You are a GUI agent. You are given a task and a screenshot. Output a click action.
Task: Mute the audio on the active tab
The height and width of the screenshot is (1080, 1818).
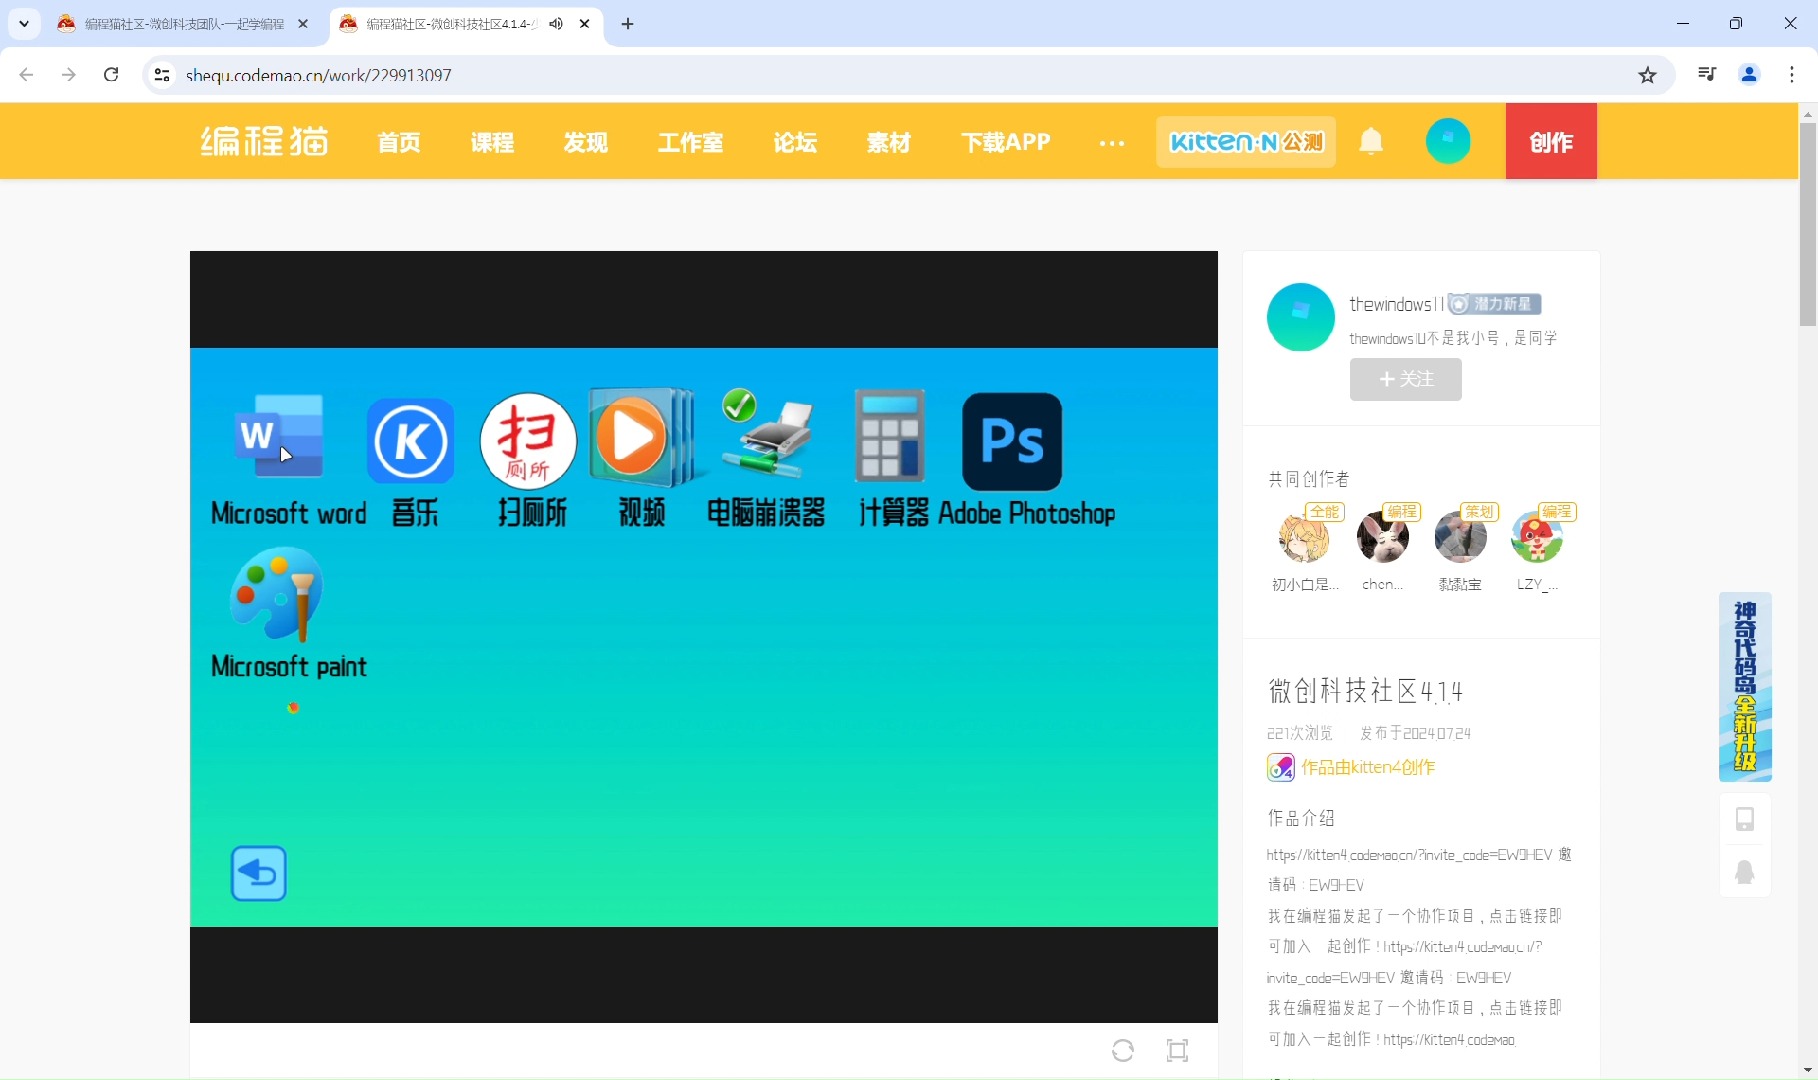pyautogui.click(x=556, y=23)
